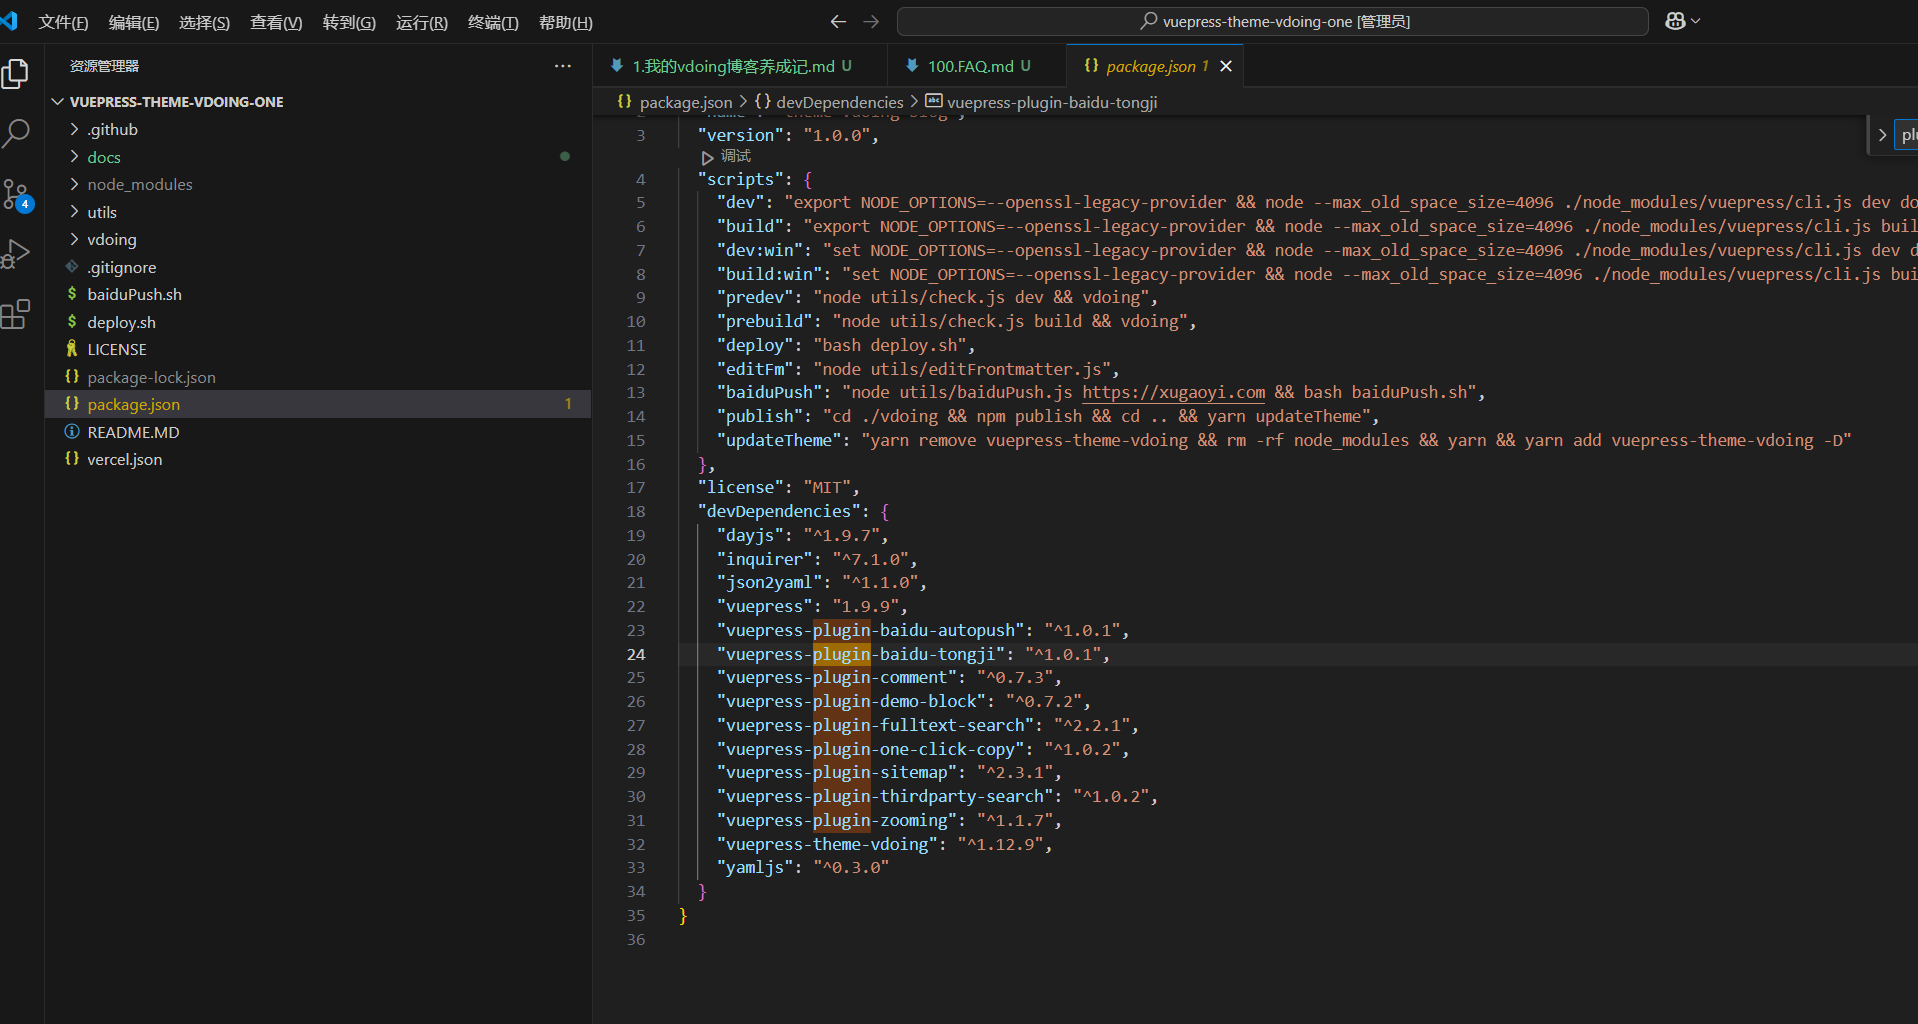The image size is (1918, 1024).
Task: Open Copilot dropdown arrow in title bar
Action: [1695, 21]
